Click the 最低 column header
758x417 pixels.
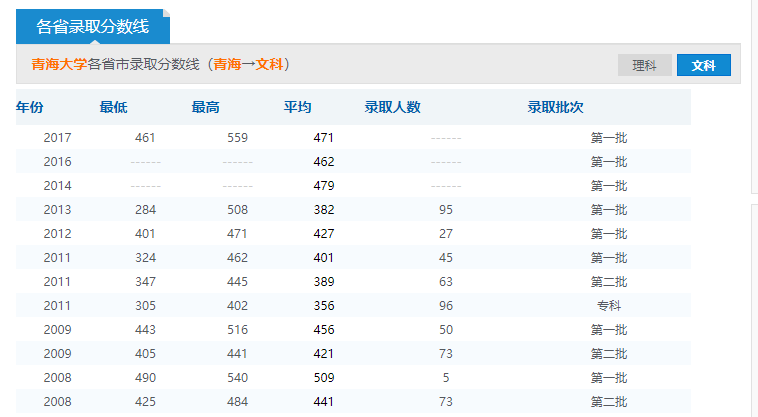[x=113, y=107]
